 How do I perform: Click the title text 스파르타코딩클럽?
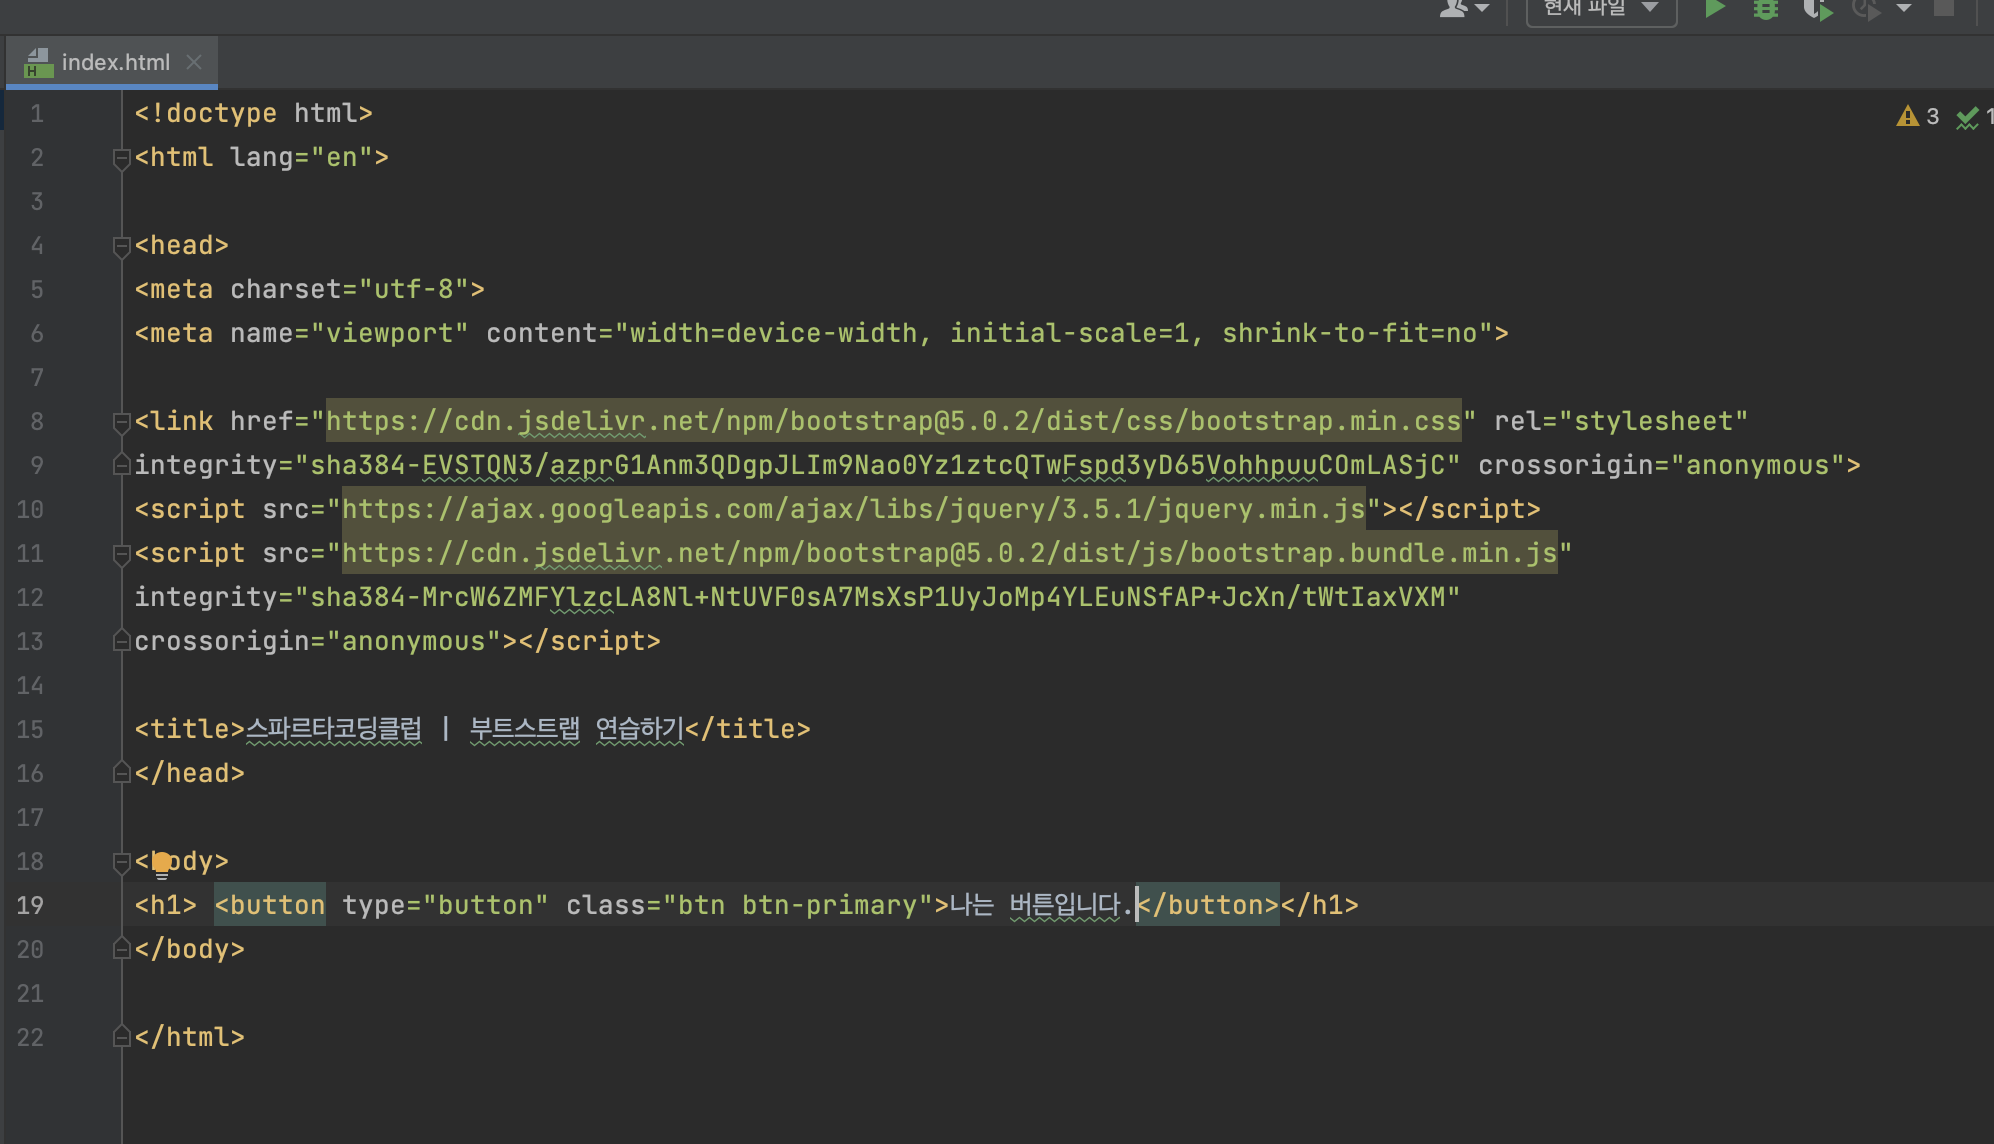[x=334, y=729]
